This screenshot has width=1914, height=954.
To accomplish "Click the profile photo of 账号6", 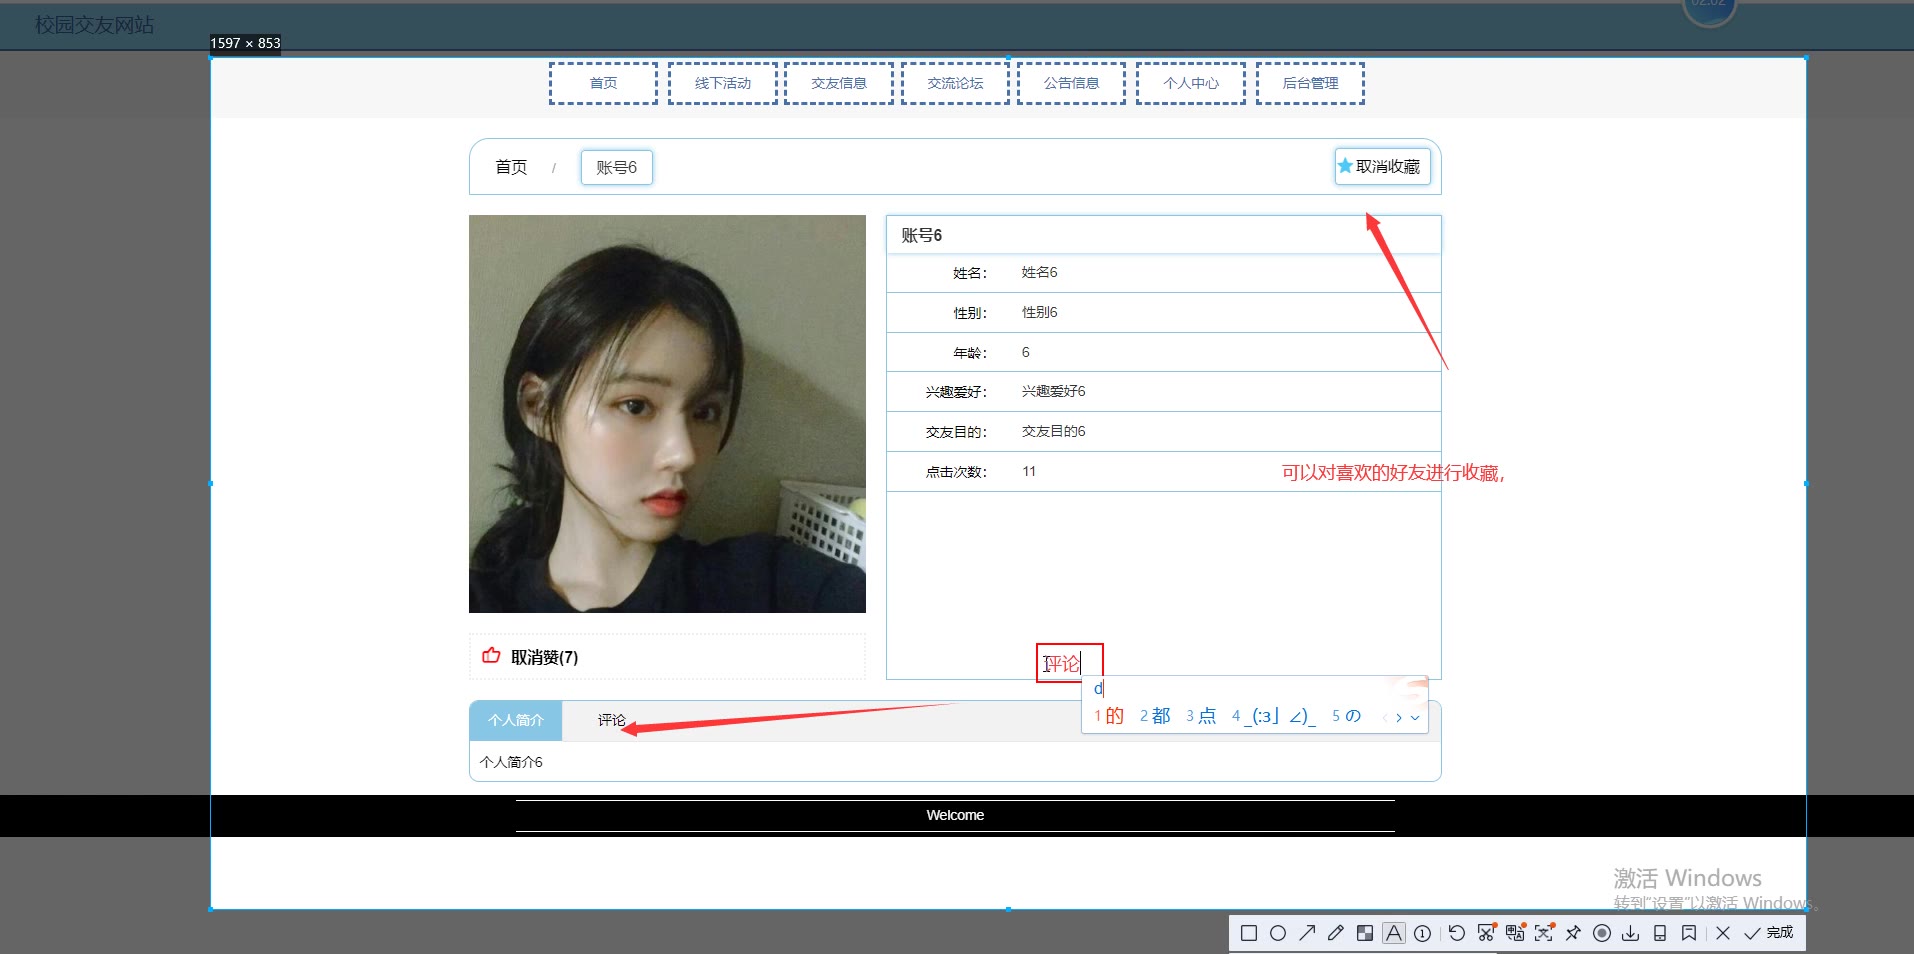I will 667,413.
